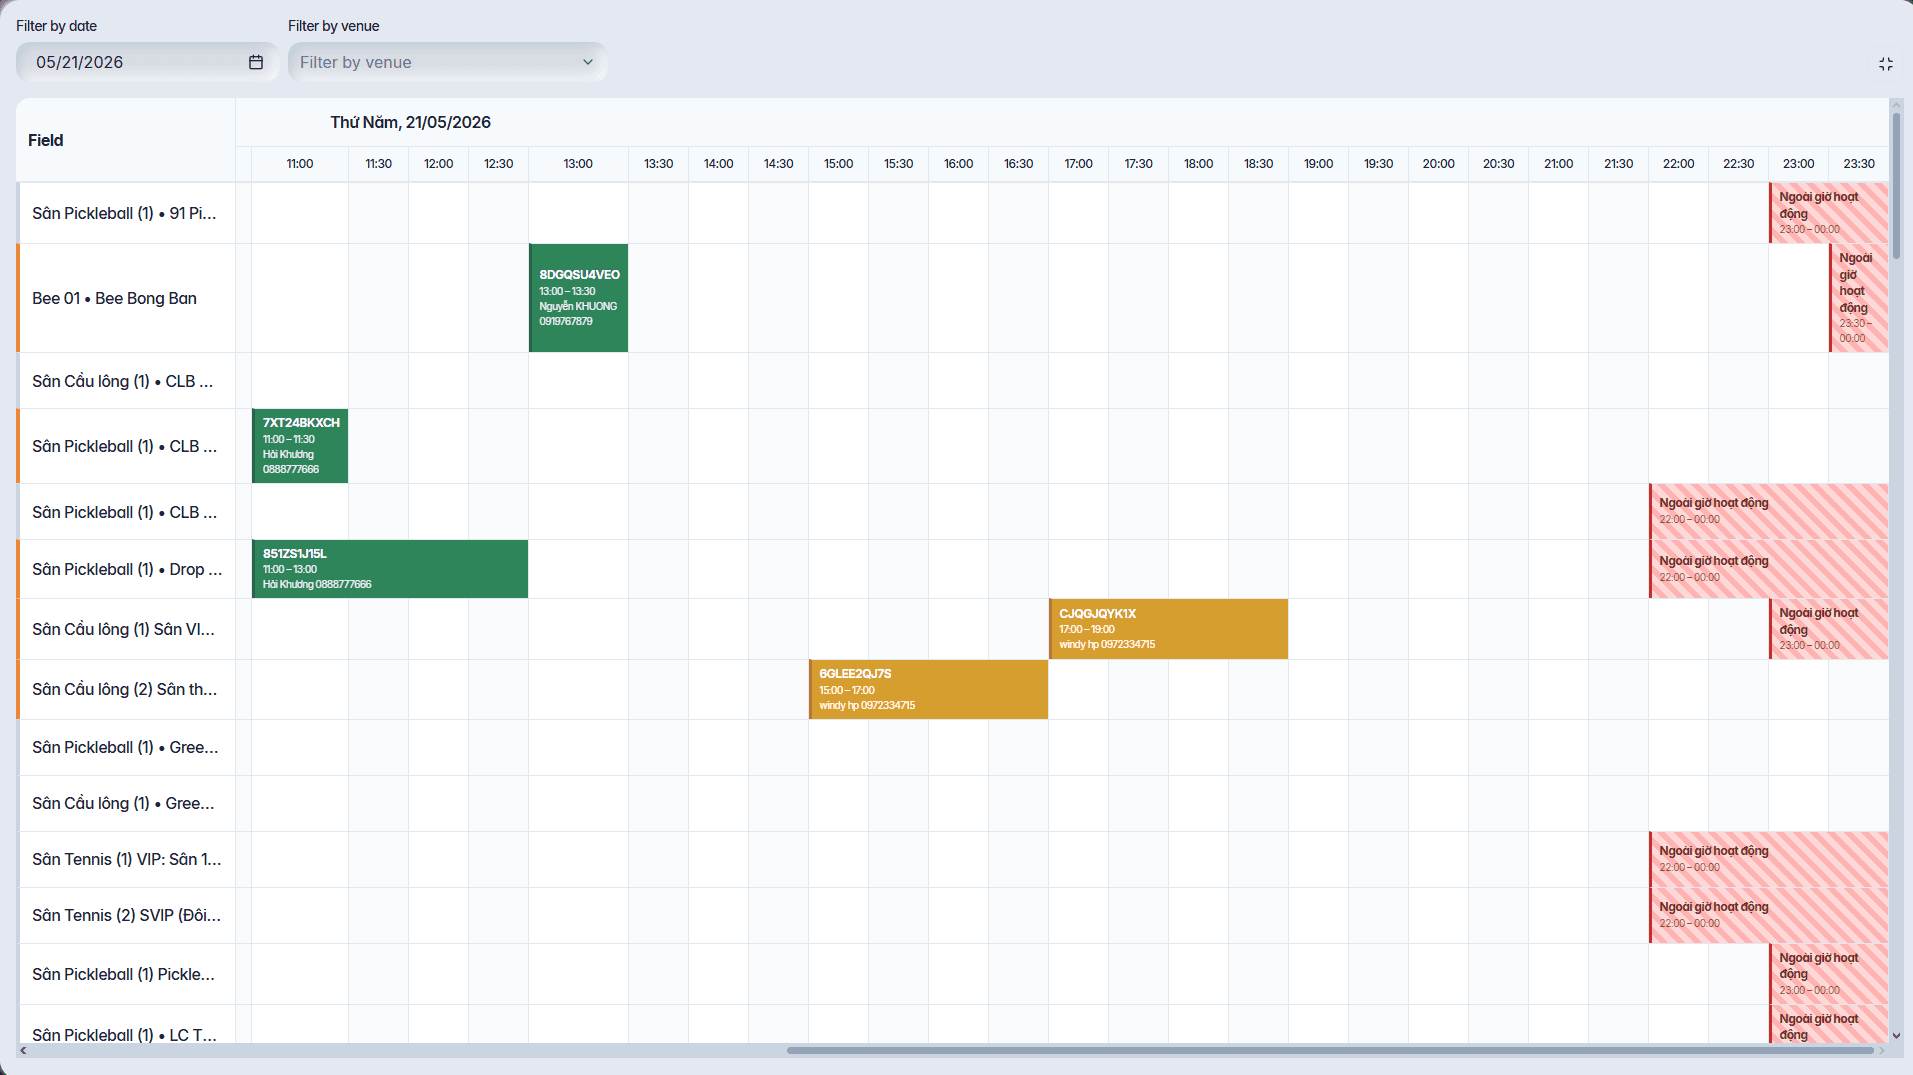The height and width of the screenshot is (1075, 1913).
Task: Click closed-hours block on 91 Pi... Pickleball row
Action: [1829, 213]
